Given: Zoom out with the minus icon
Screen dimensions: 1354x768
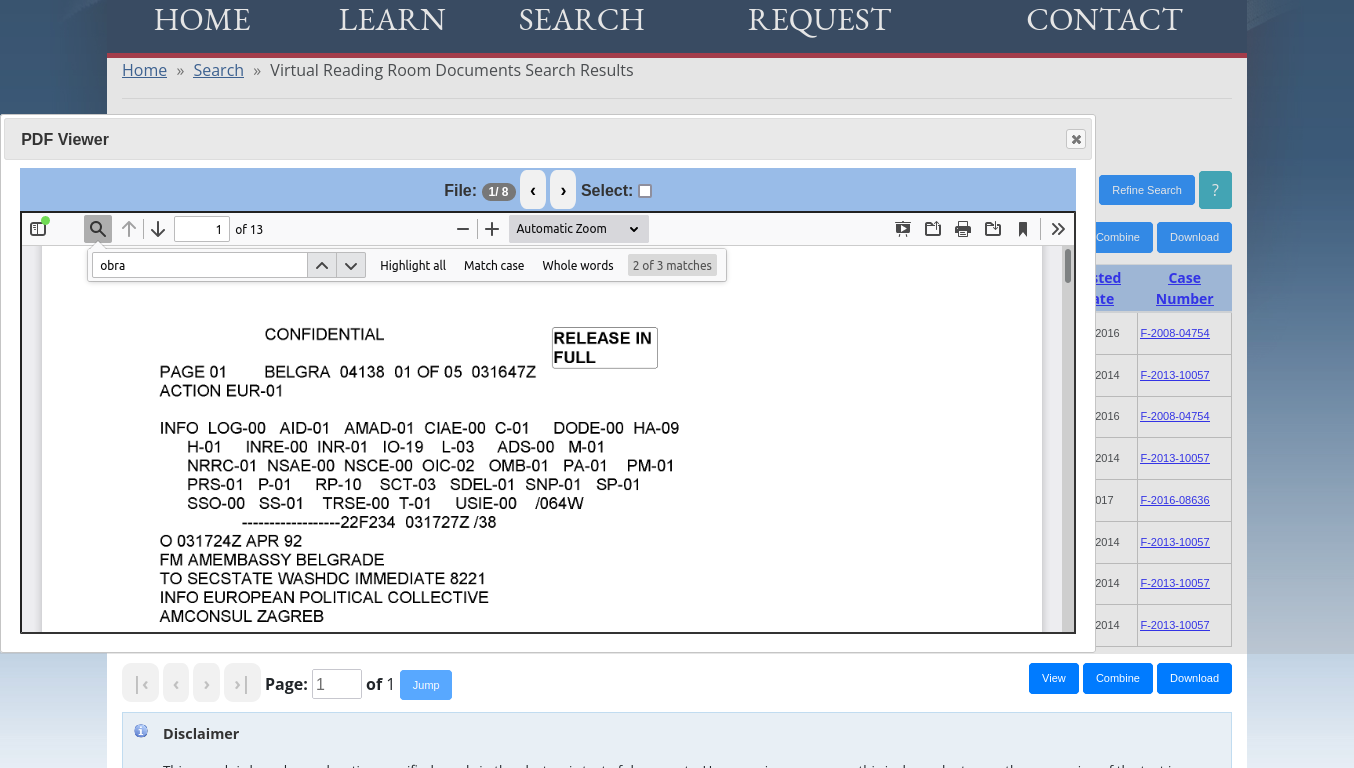Looking at the screenshot, I should (463, 229).
